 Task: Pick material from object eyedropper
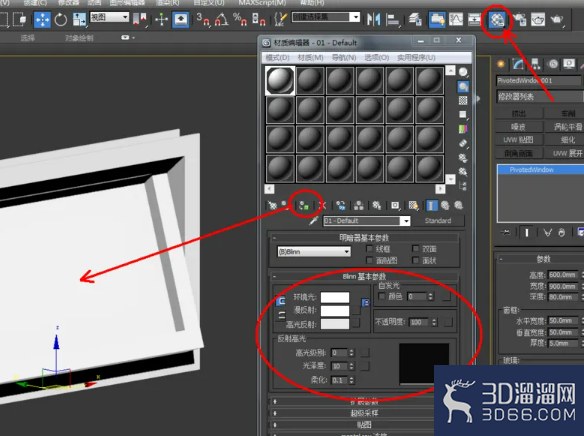(314, 221)
